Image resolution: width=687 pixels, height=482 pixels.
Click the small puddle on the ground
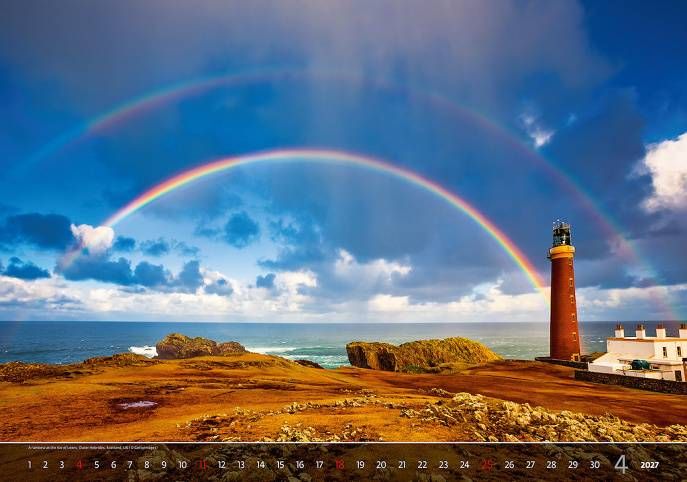[137, 404]
